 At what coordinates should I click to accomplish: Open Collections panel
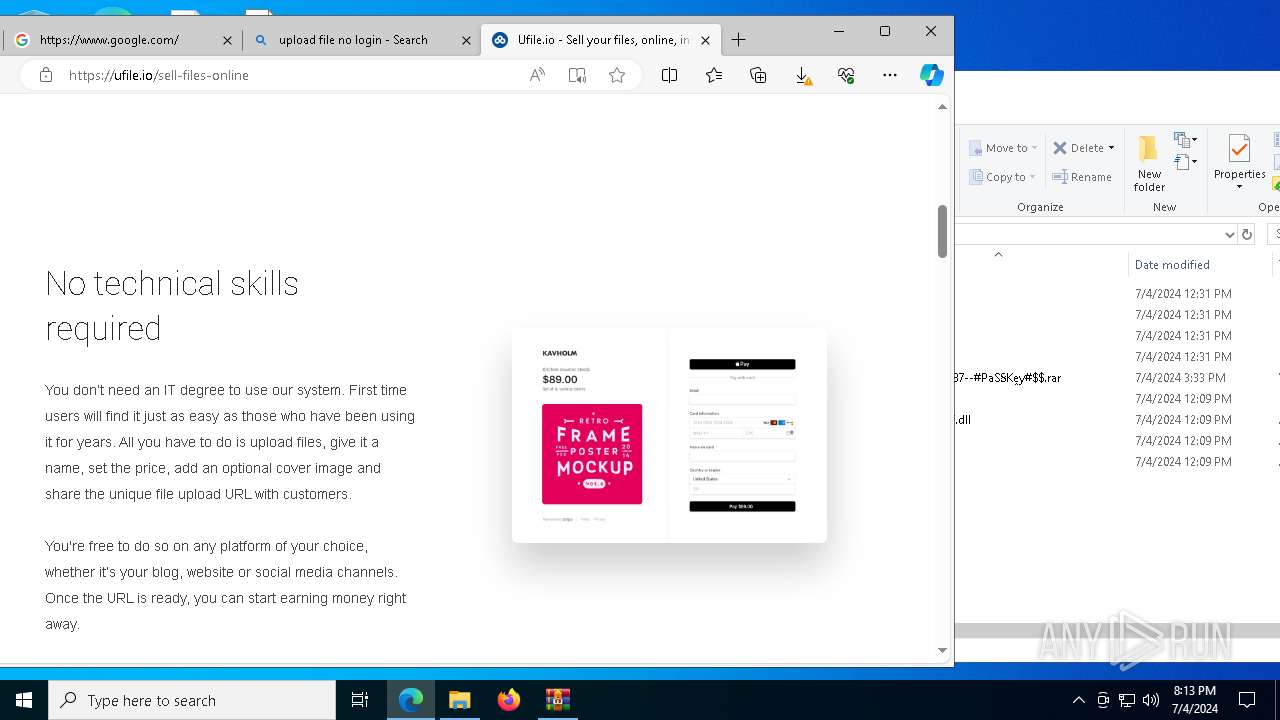[x=757, y=75]
